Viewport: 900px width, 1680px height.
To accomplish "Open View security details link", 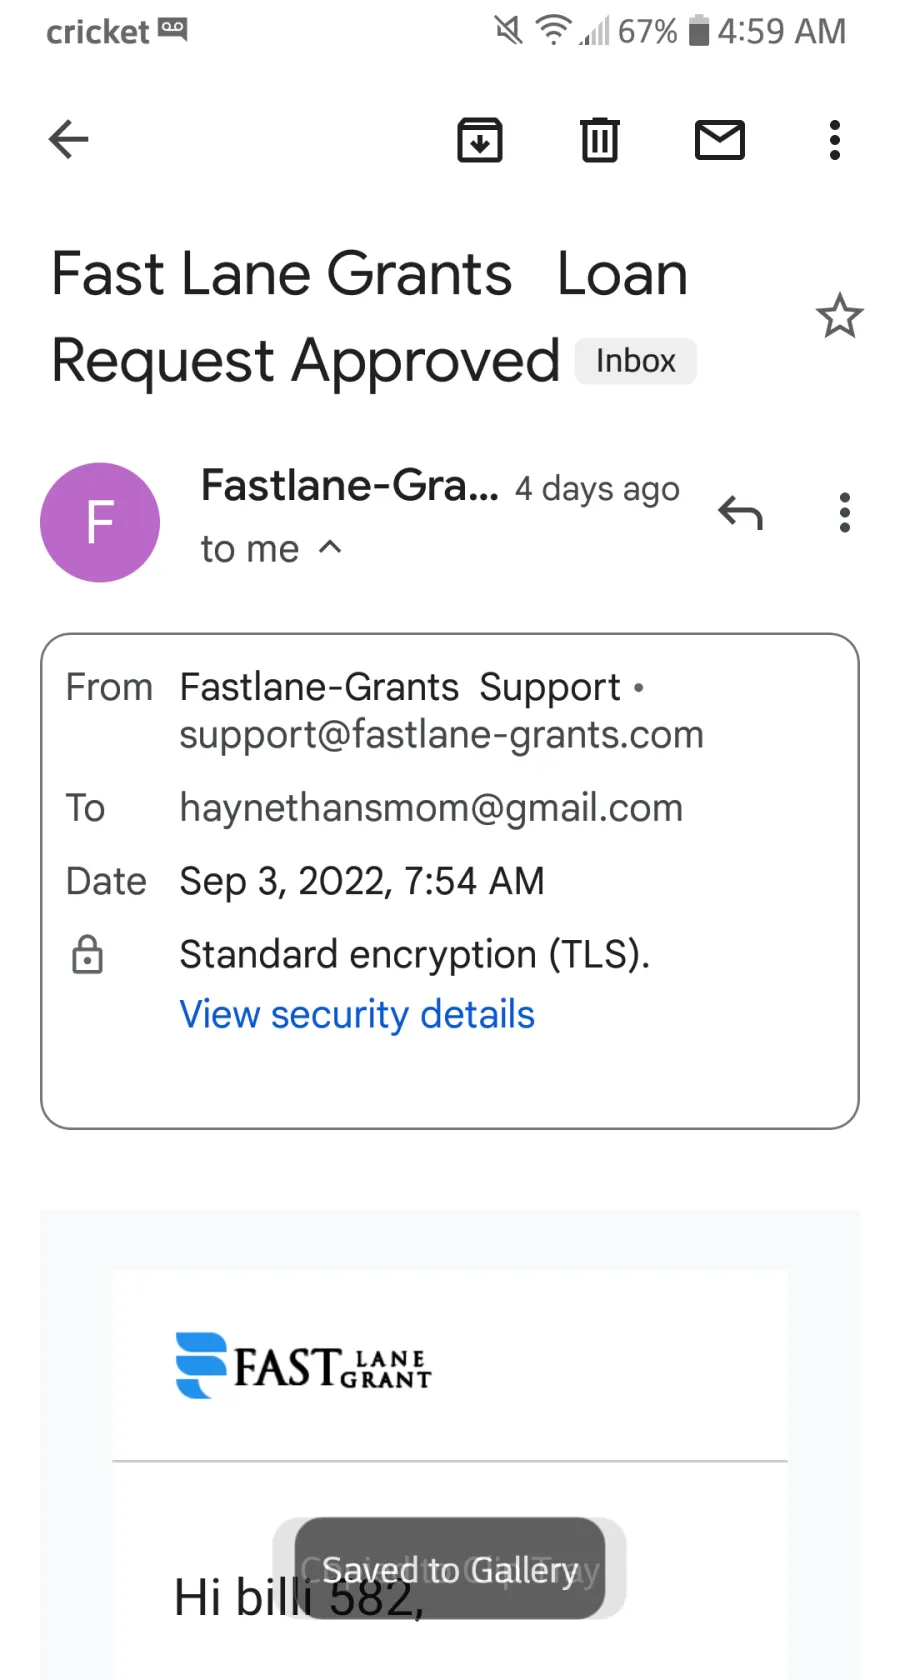I will coord(357,1014).
